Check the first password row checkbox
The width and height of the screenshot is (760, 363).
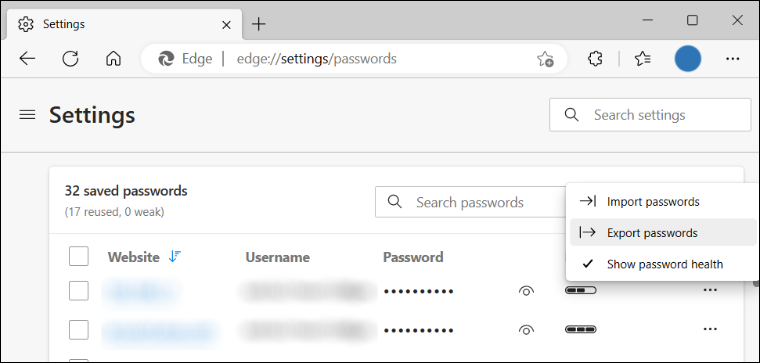(79, 291)
